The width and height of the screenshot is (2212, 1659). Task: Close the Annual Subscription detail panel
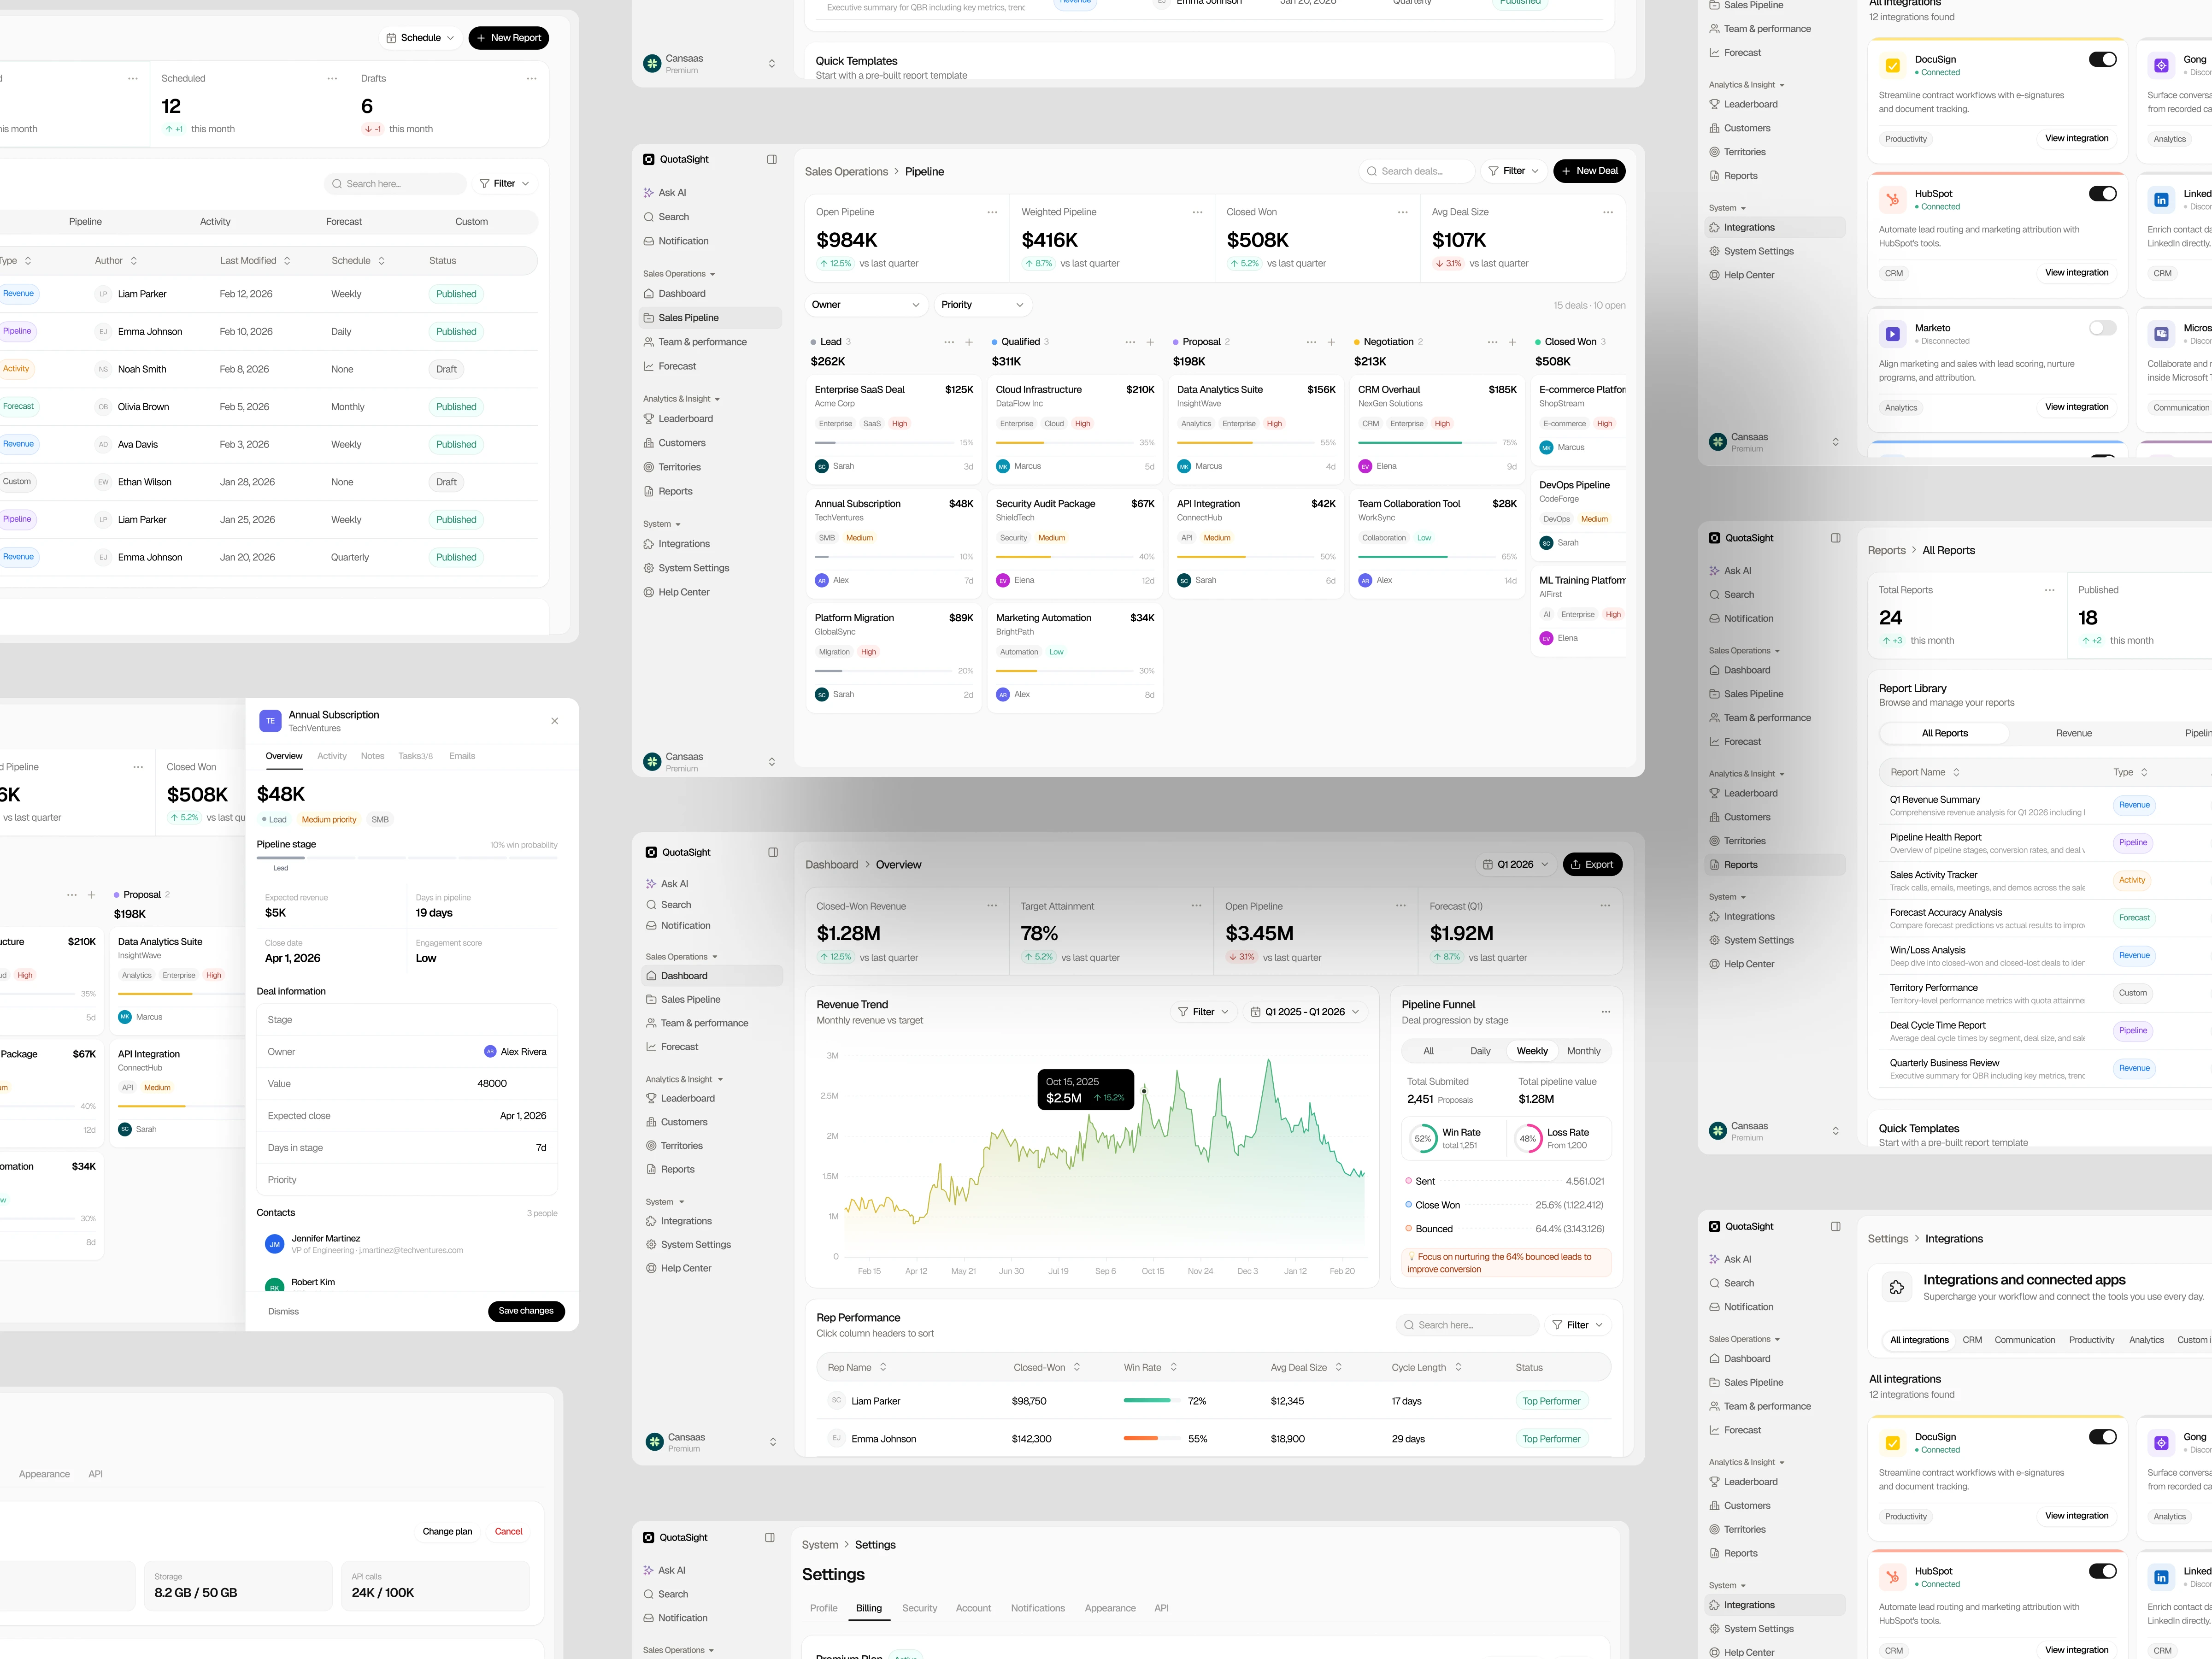[555, 721]
